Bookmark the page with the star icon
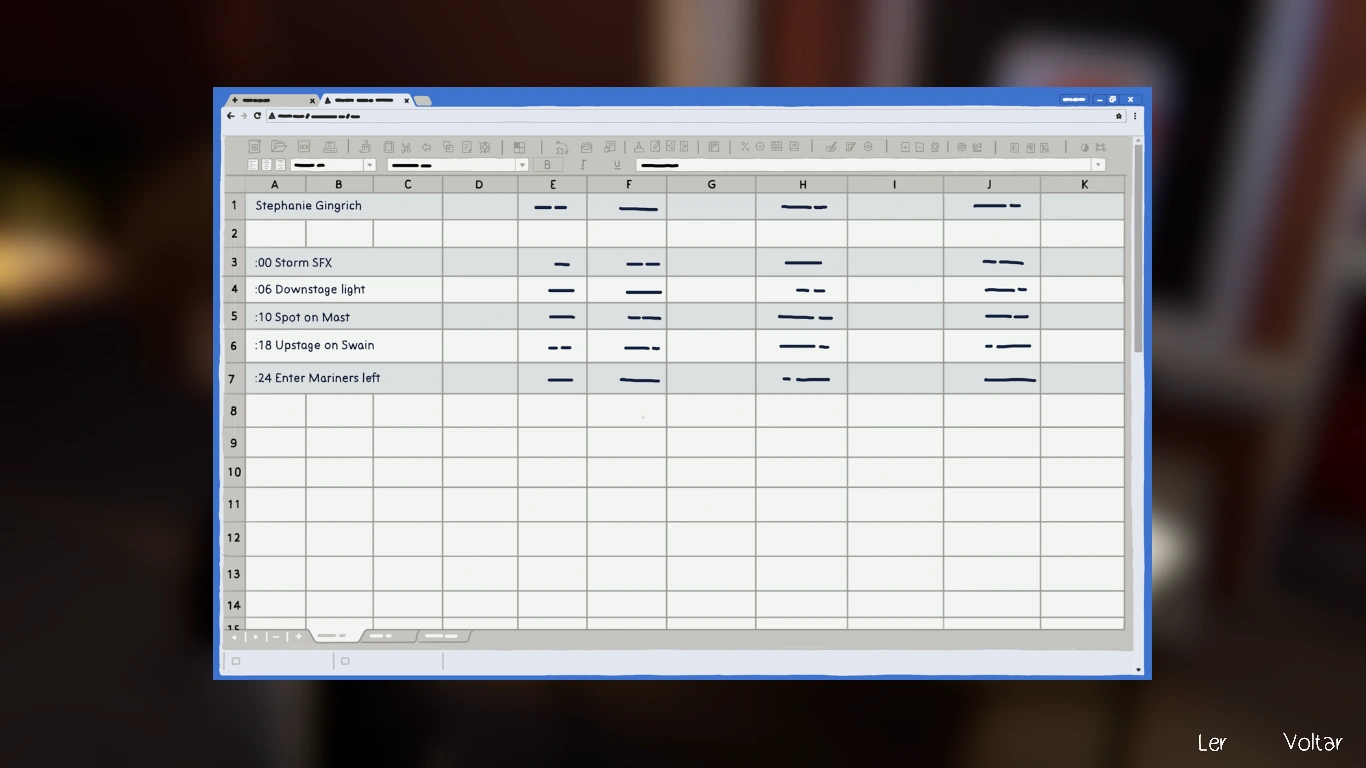The width and height of the screenshot is (1366, 768). (x=1119, y=116)
